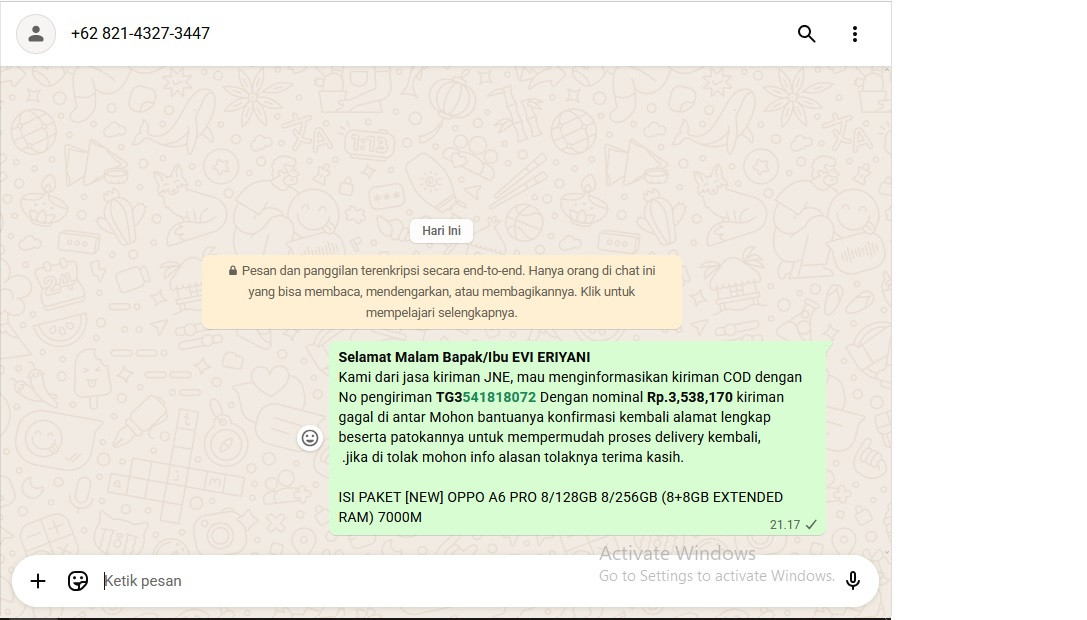Open contact info for +62 821-4327-3447
Screen dimensions: 1087x620
tap(140, 33)
